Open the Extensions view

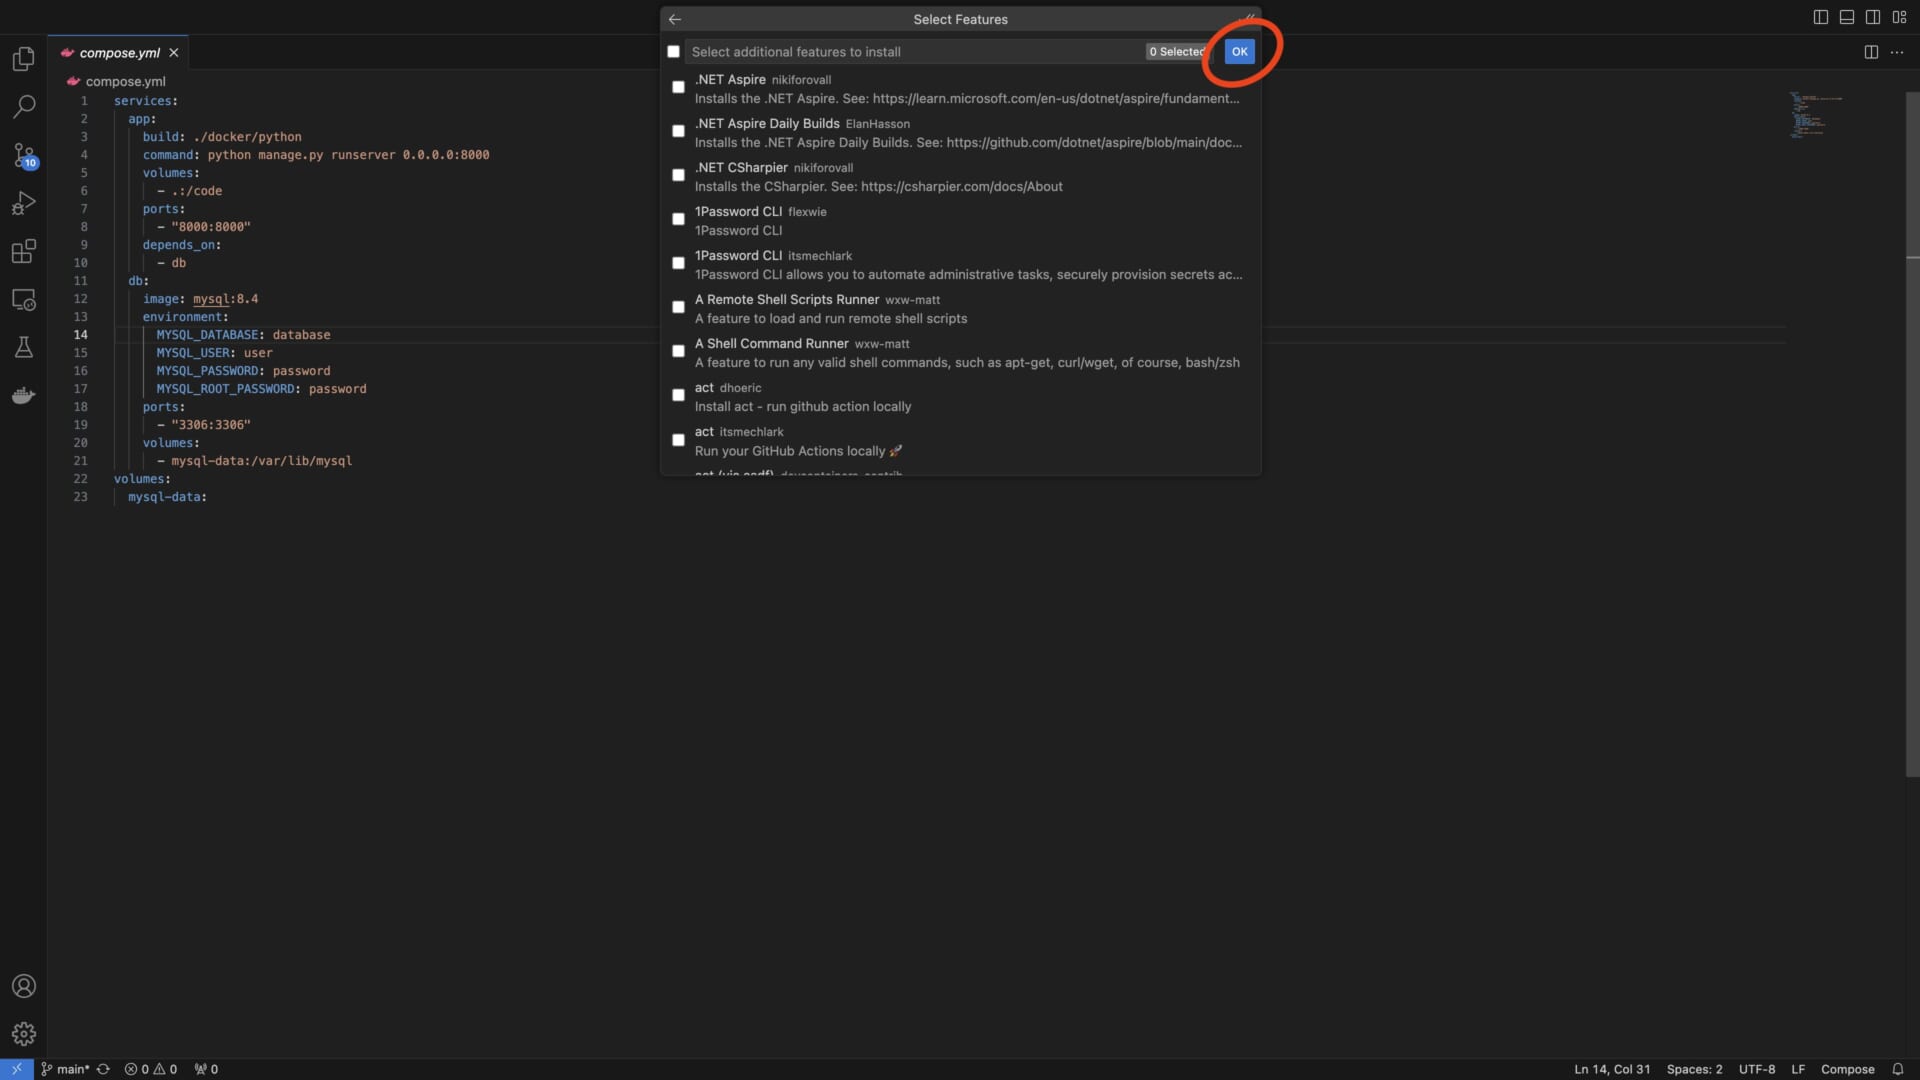coord(24,251)
